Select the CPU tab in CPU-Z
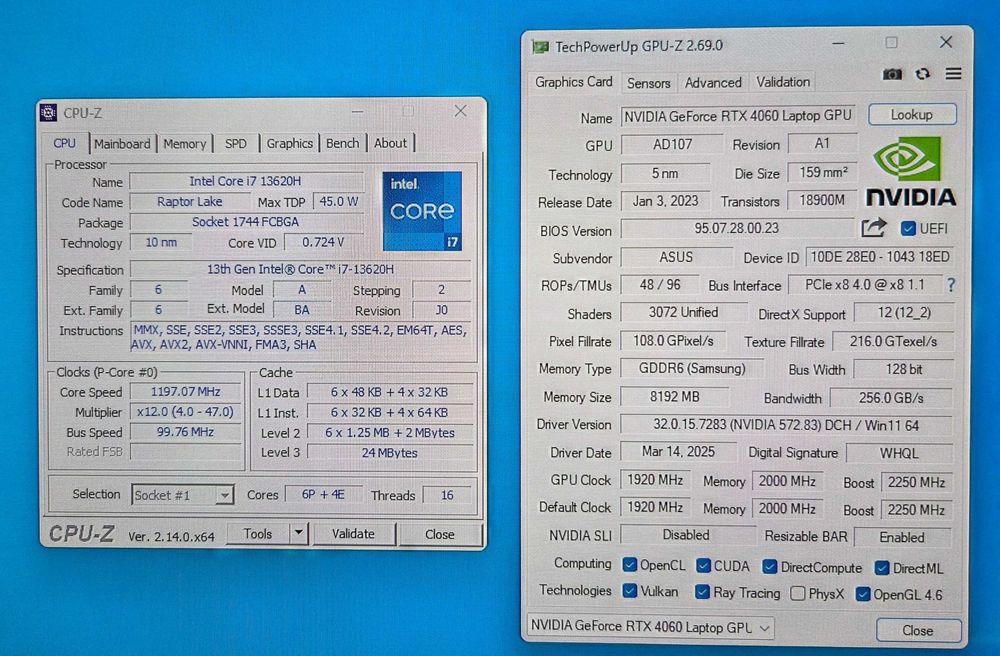Screen dimensions: 1000x656 65,143
